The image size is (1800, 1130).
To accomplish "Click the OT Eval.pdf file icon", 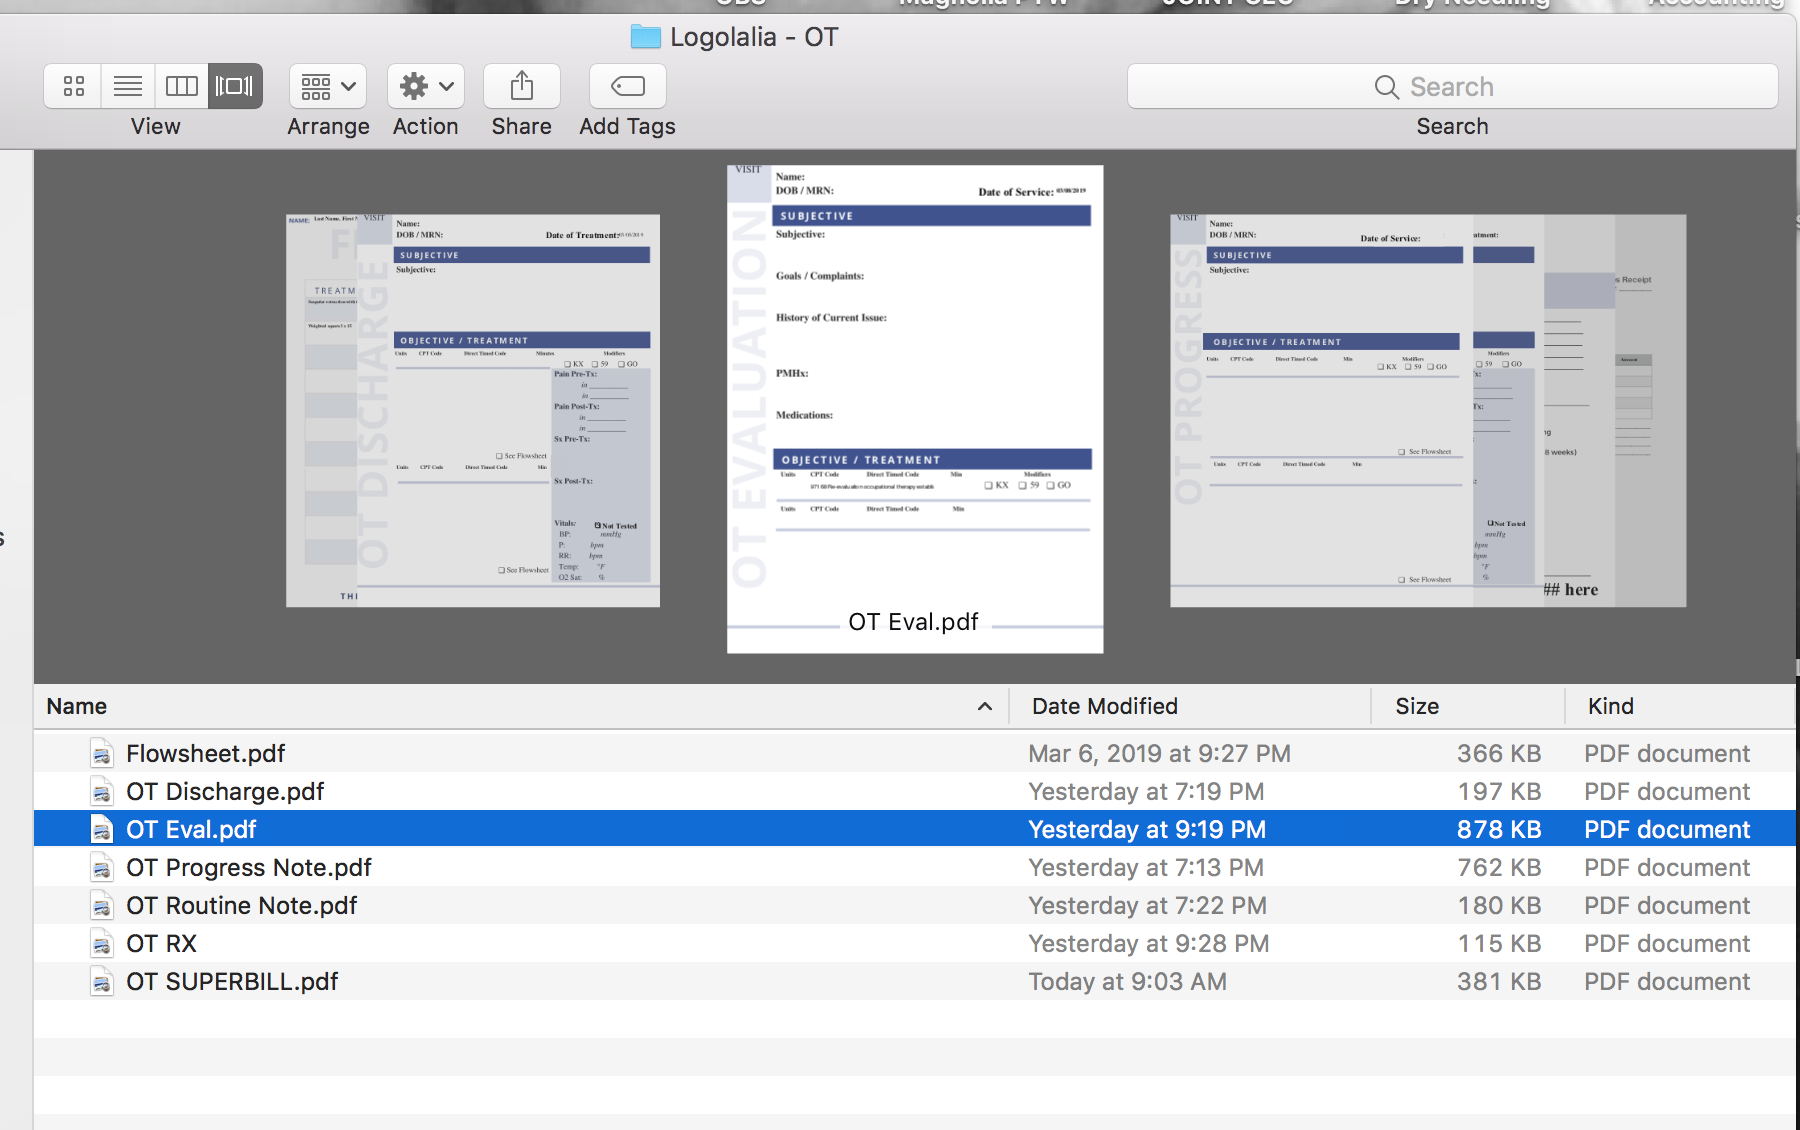I will 101,829.
